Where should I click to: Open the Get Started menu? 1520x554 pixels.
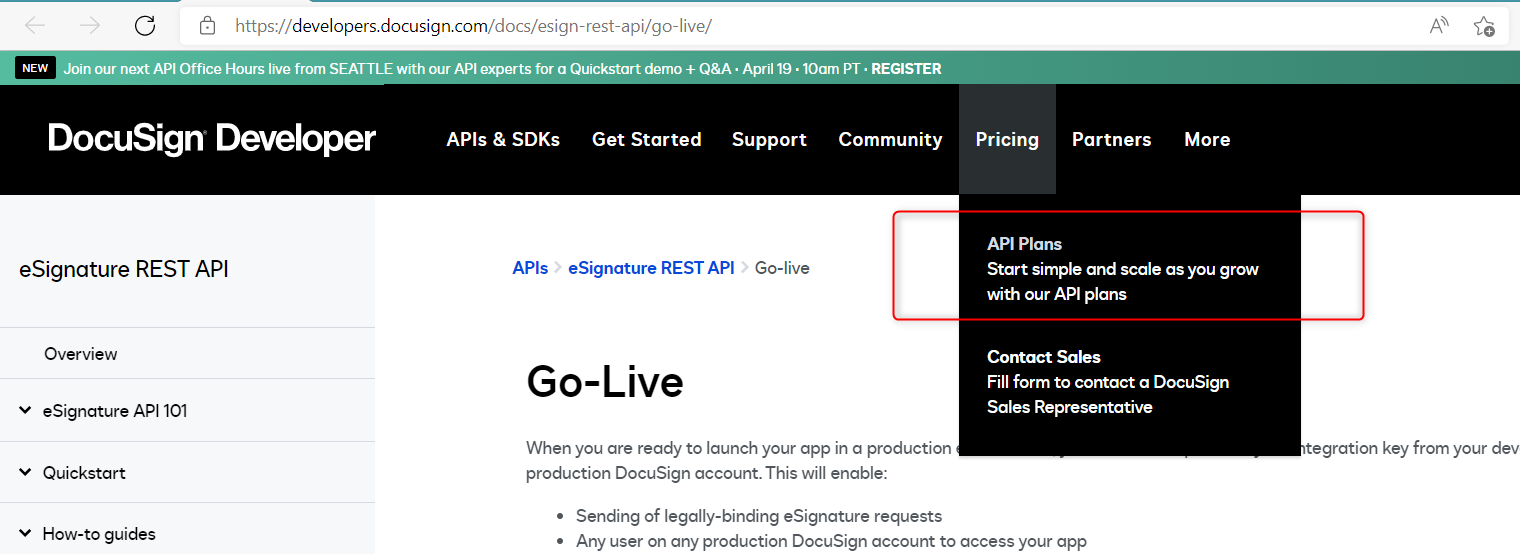point(646,139)
